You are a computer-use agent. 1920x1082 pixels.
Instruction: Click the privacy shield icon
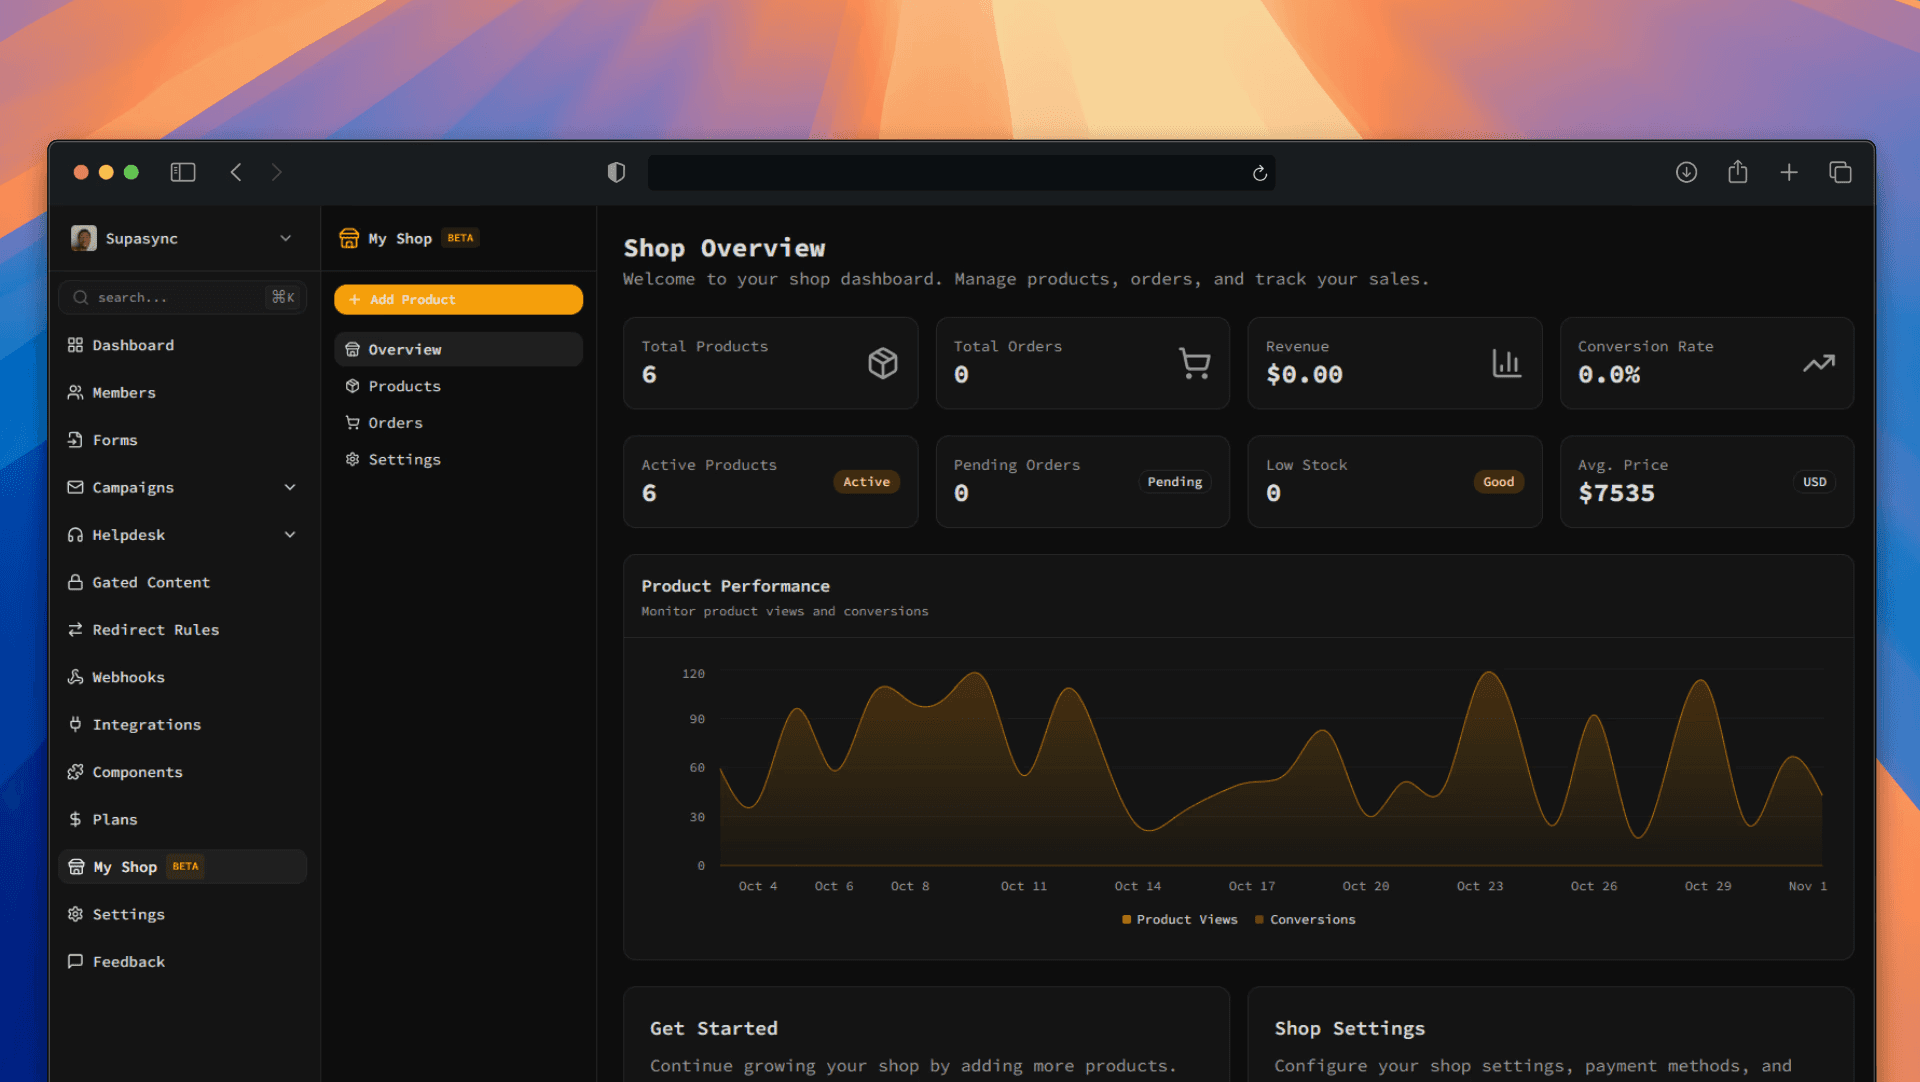pos(616,172)
